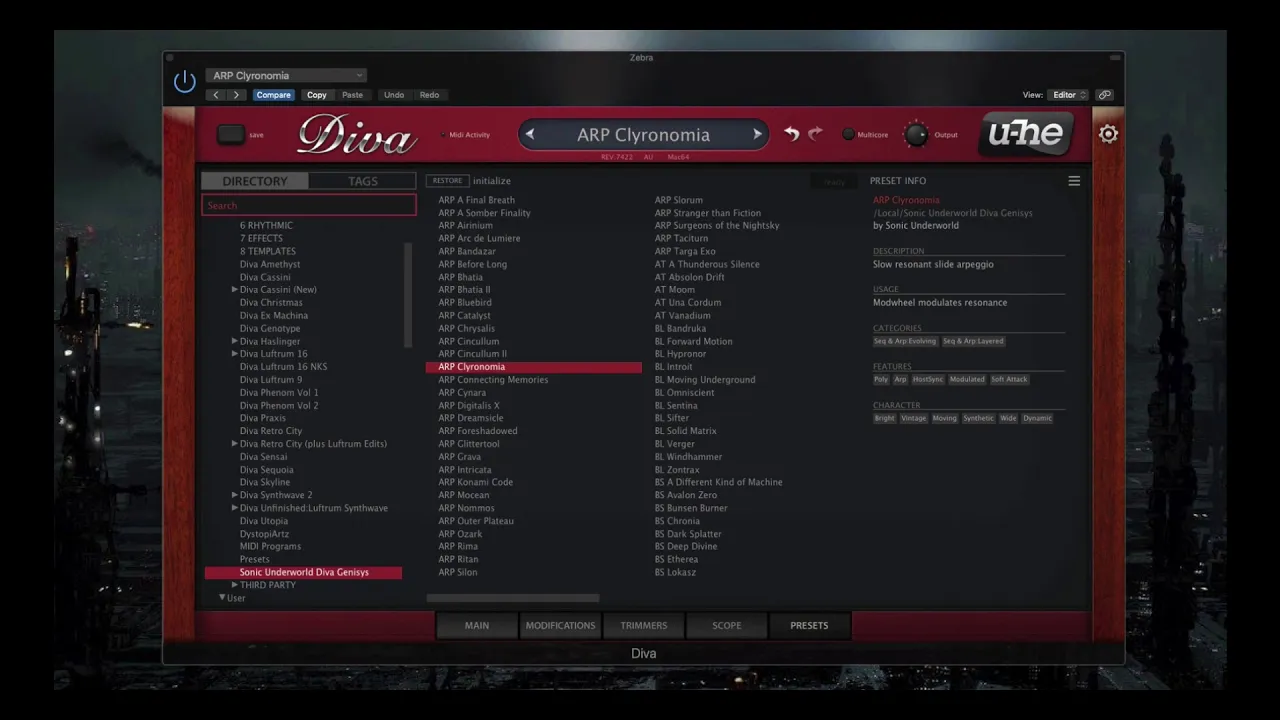The height and width of the screenshot is (720, 1280).
Task: Click the u-he logo
Action: pos(1026,134)
